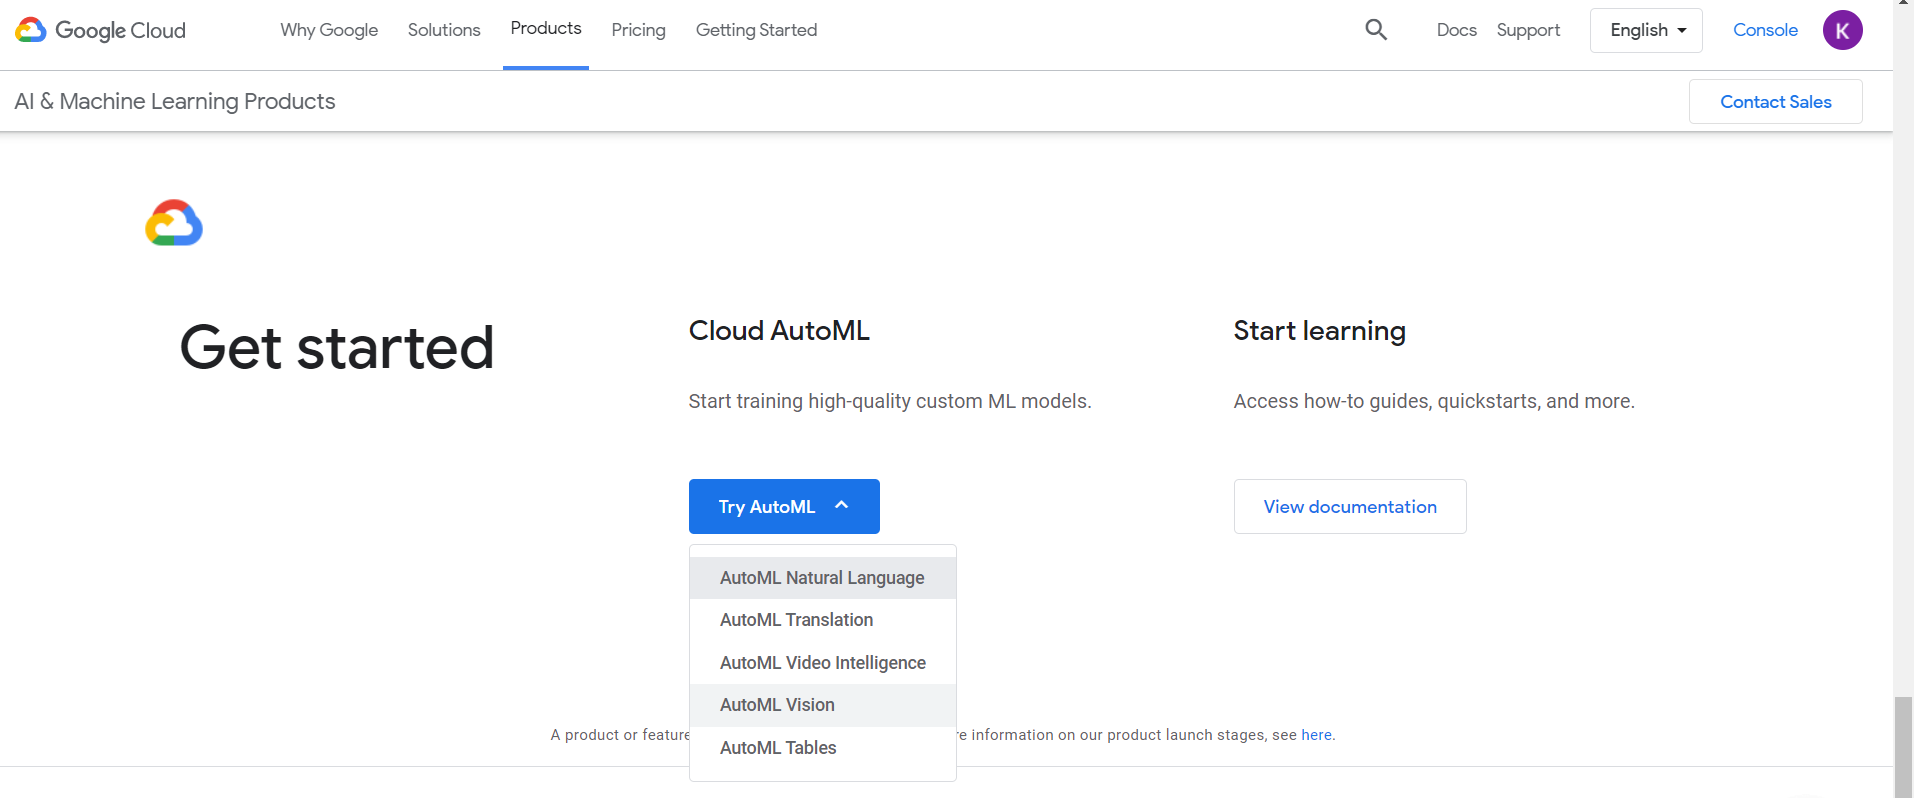Click the purple K account avatar

[x=1842, y=30]
